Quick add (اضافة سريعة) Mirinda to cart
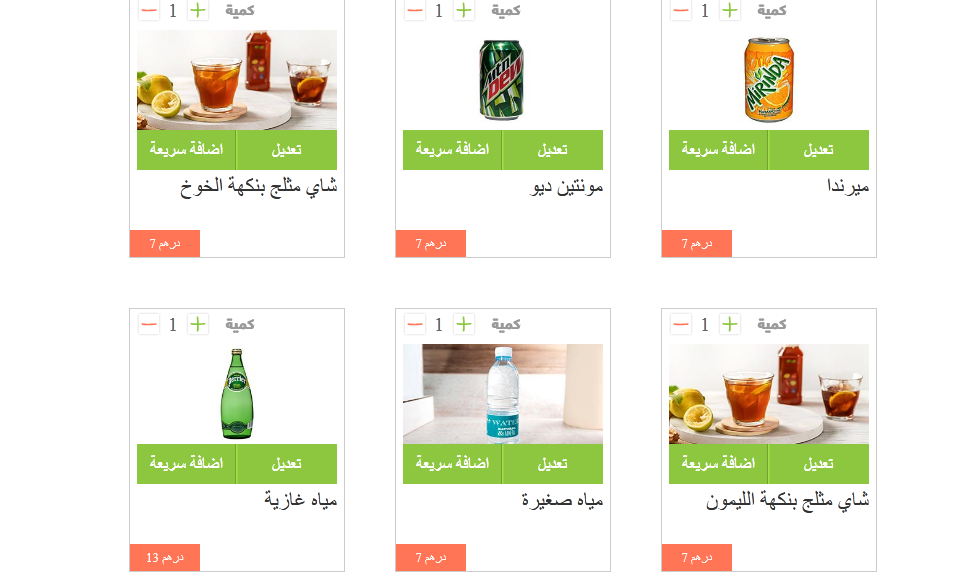The height and width of the screenshot is (586, 955). (718, 150)
